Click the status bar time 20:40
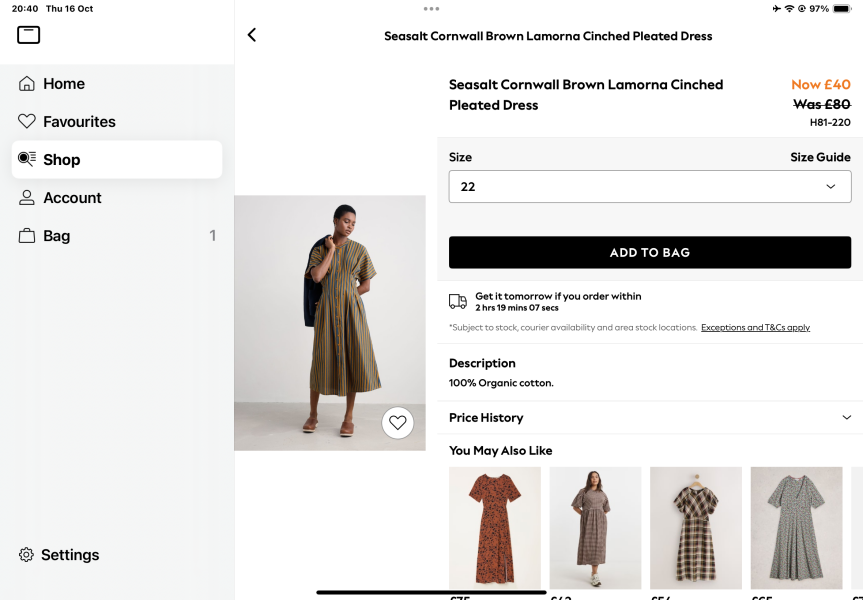 pos(25,9)
